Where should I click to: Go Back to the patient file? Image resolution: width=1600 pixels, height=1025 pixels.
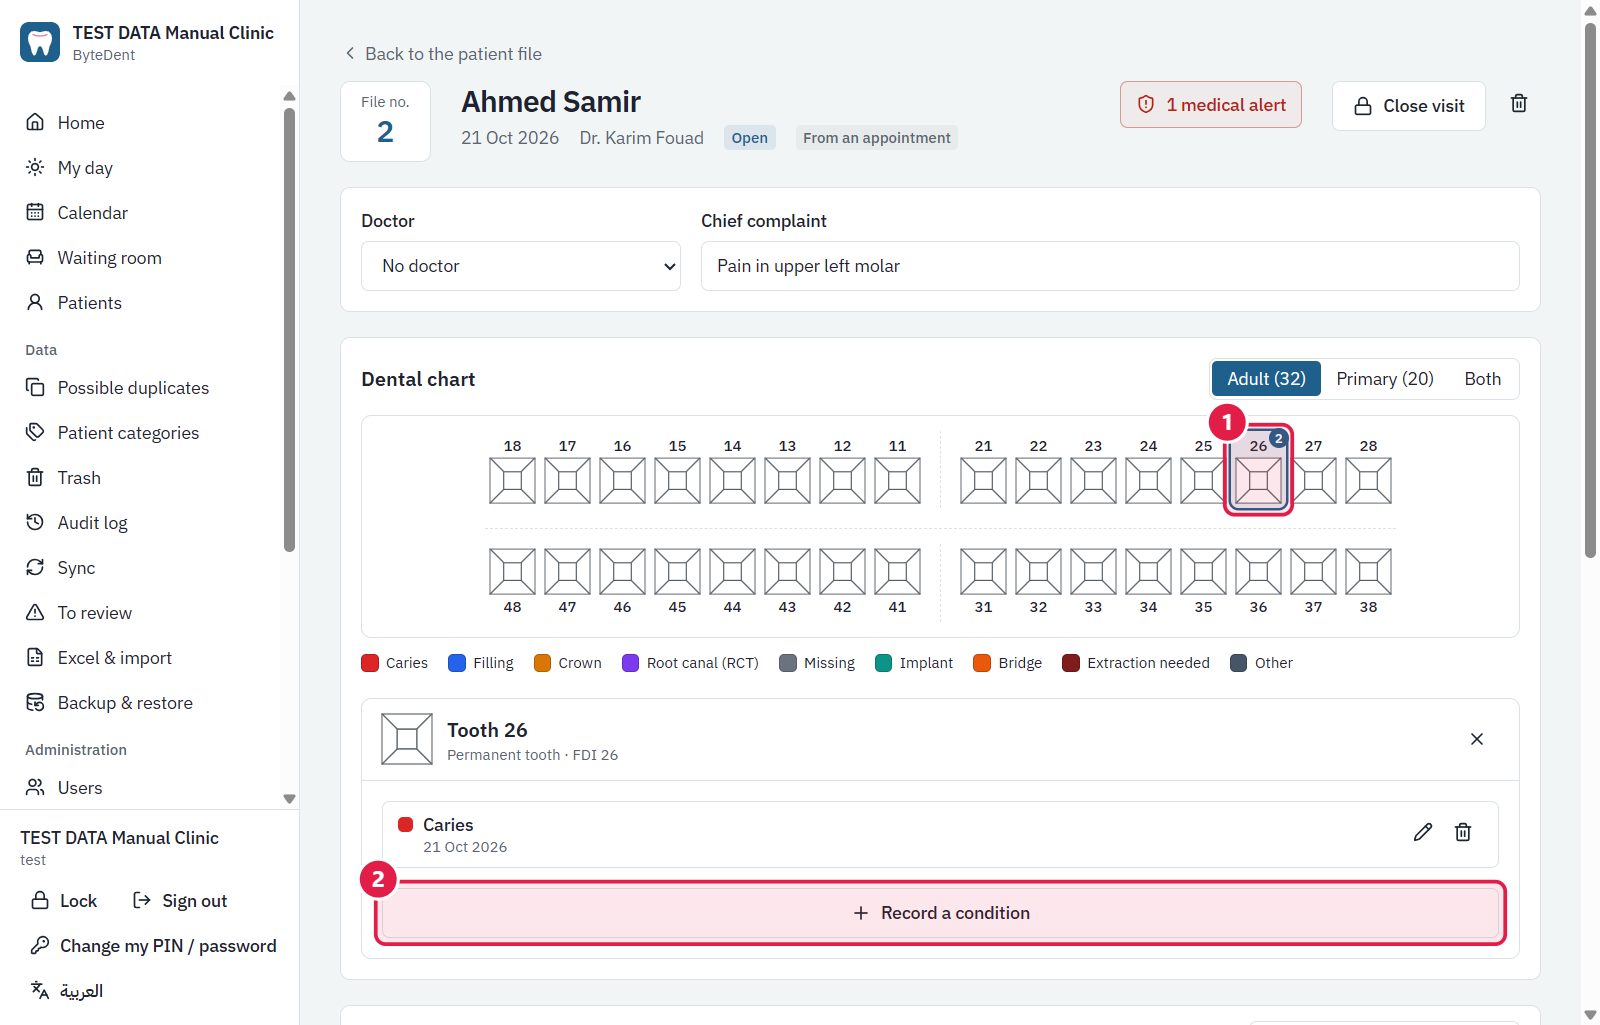(x=443, y=54)
